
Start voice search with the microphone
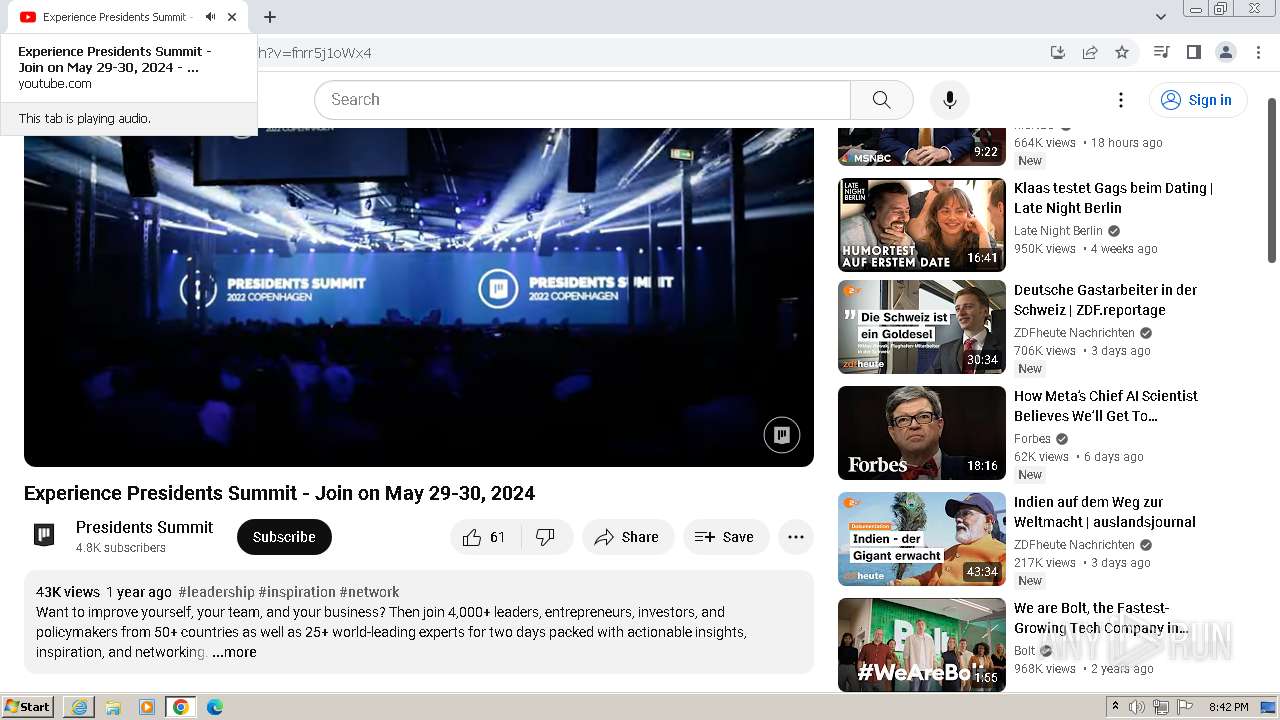pyautogui.click(x=950, y=100)
